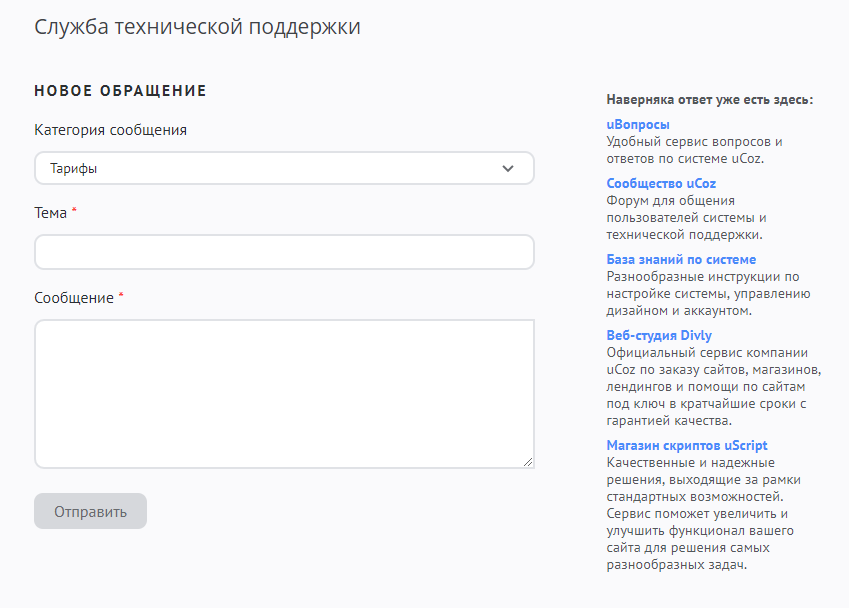This screenshot has height=608, width=849.
Task: Click the Служба технической поддержки page title
Action: (197, 27)
